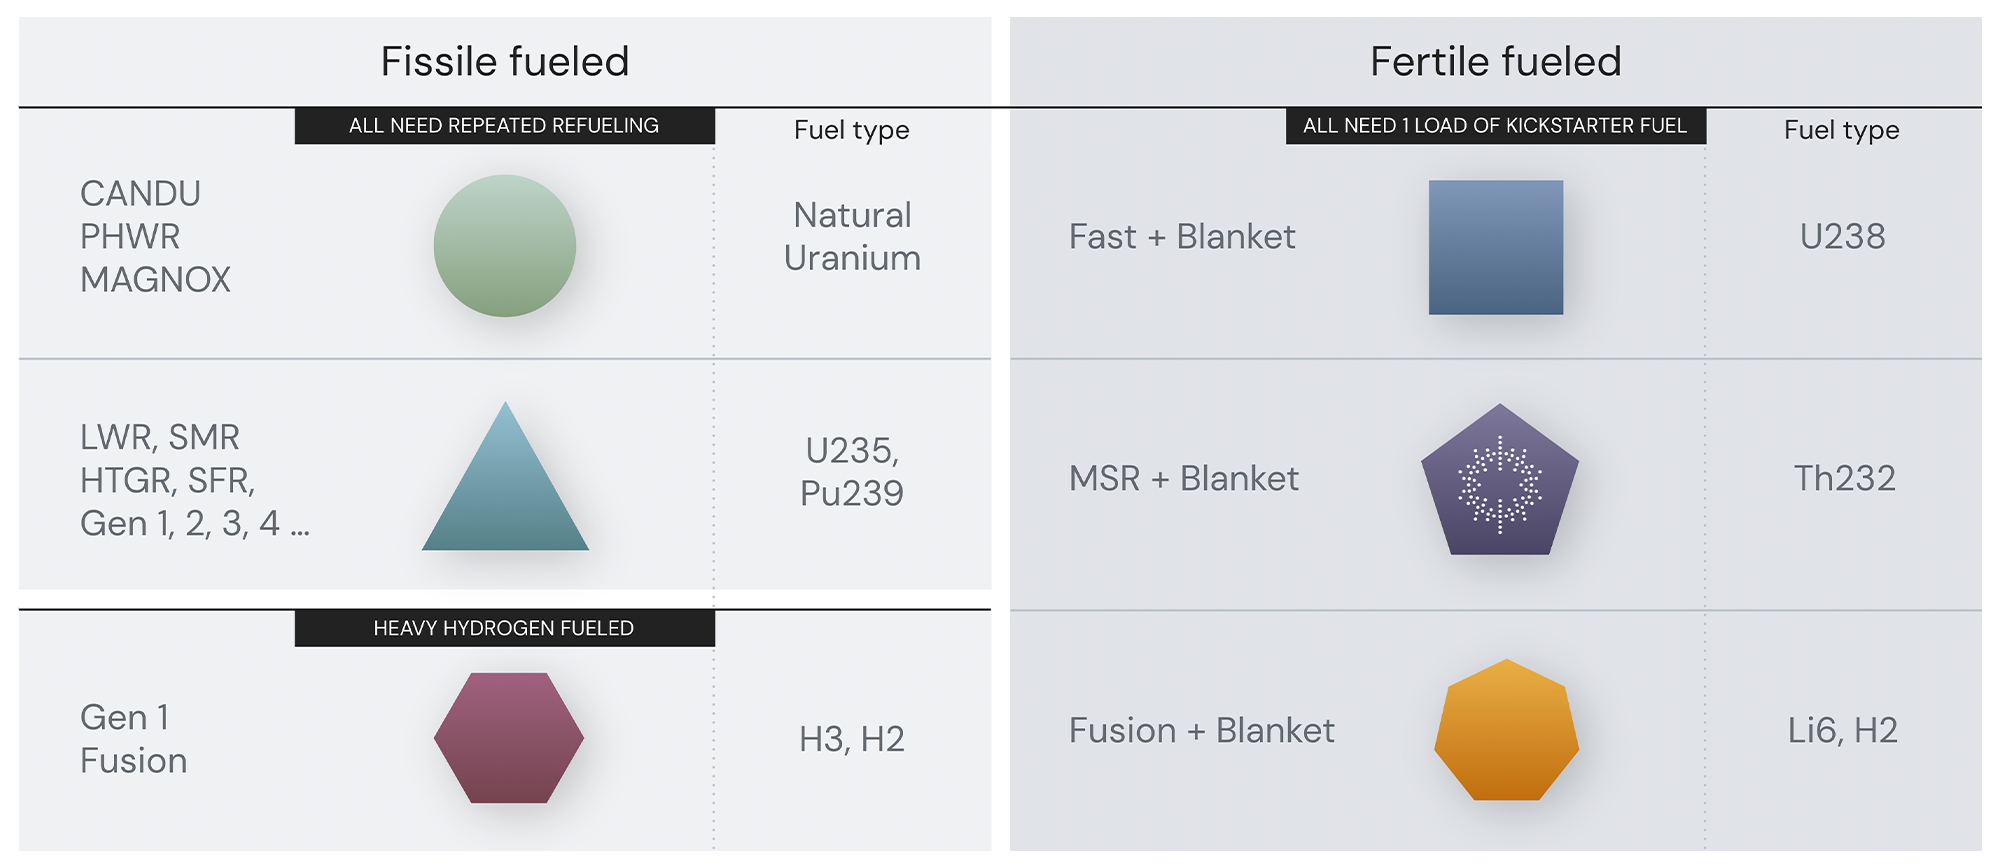Click the ALL NEED 1 LOAD OF KICKSTARTER FUEL banner
Screen dimensions: 2000x868
(1496, 126)
